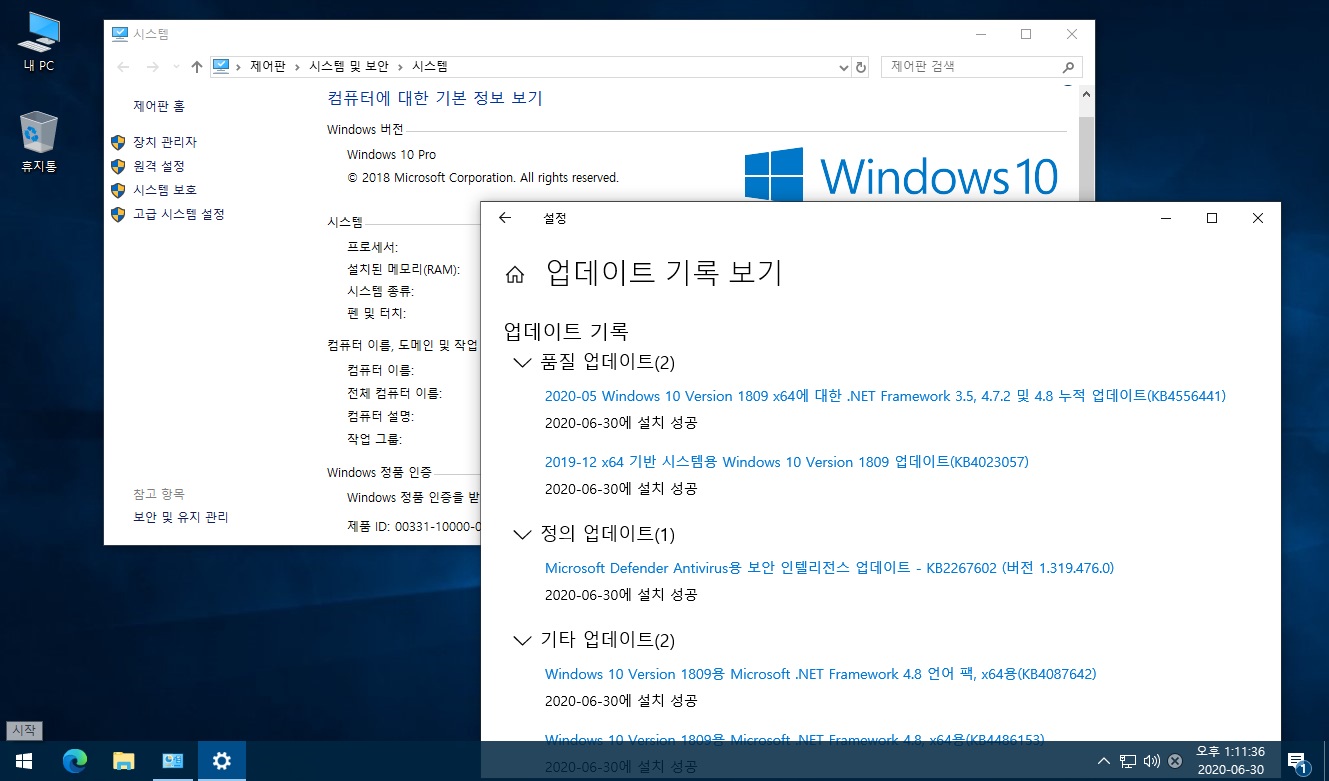Open KB4087642 language pack link
This screenshot has width=1329, height=781.
pyautogui.click(x=820, y=674)
